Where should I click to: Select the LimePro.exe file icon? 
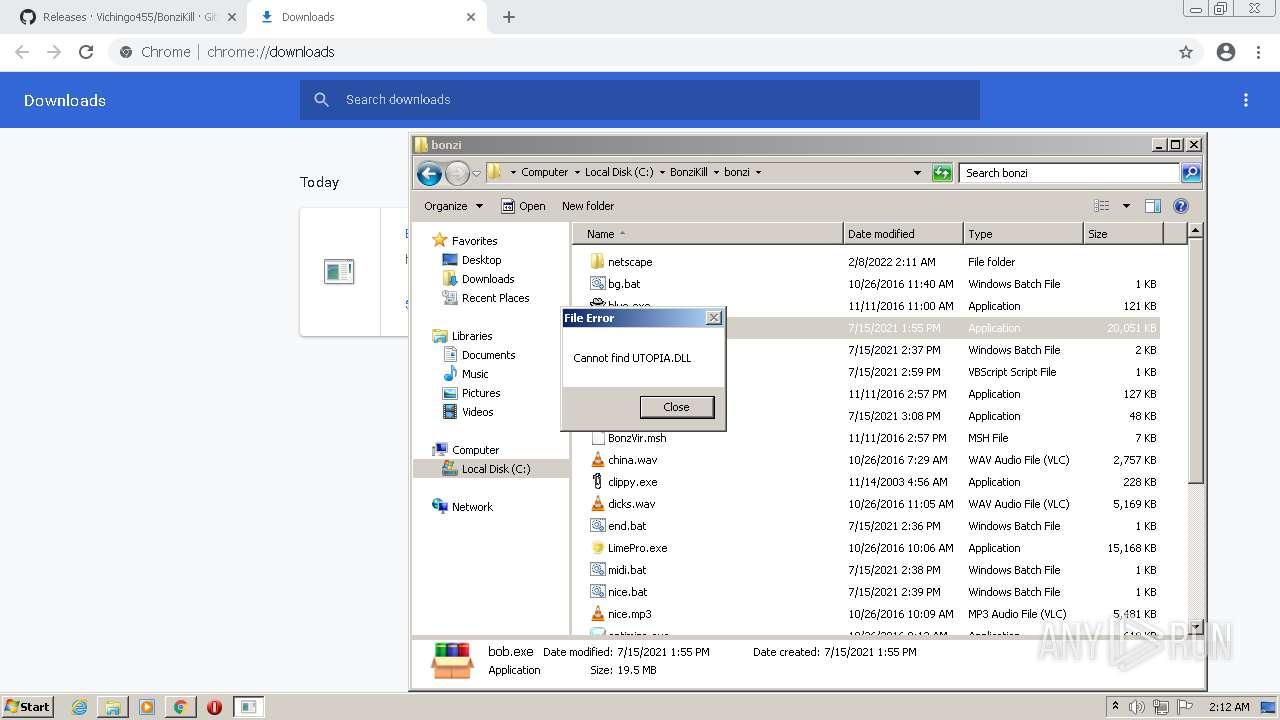click(x=597, y=548)
